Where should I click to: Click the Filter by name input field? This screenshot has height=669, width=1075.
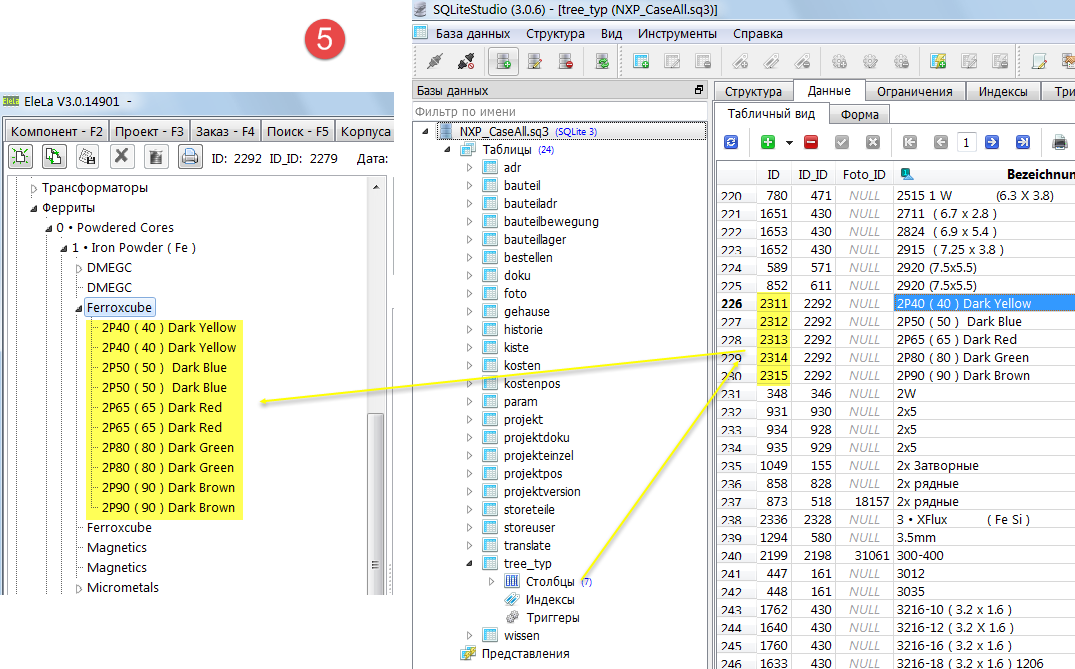[x=559, y=111]
